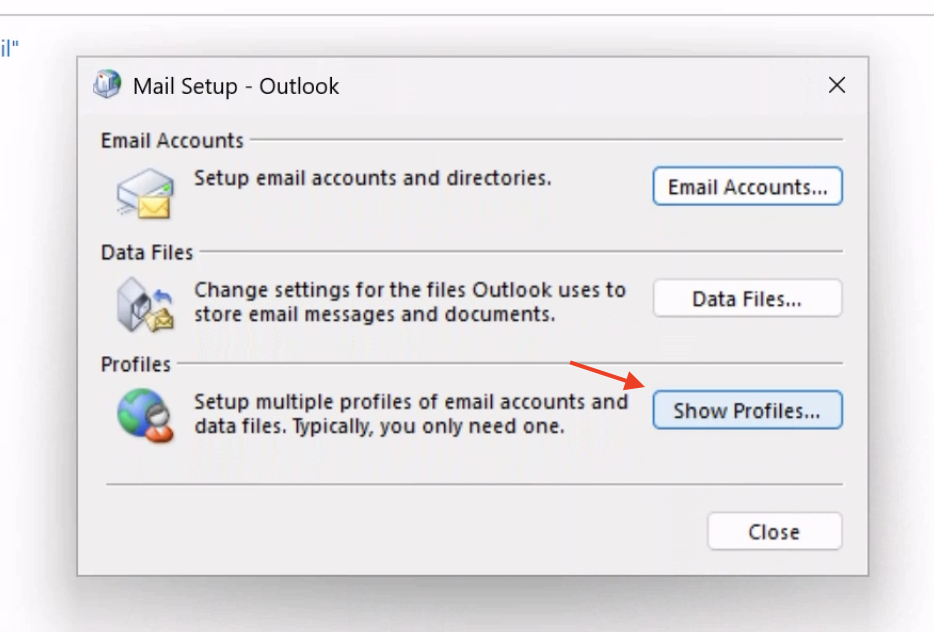Click the Email Accounts section heading
Viewport: 934px width, 632px height.
(x=172, y=141)
